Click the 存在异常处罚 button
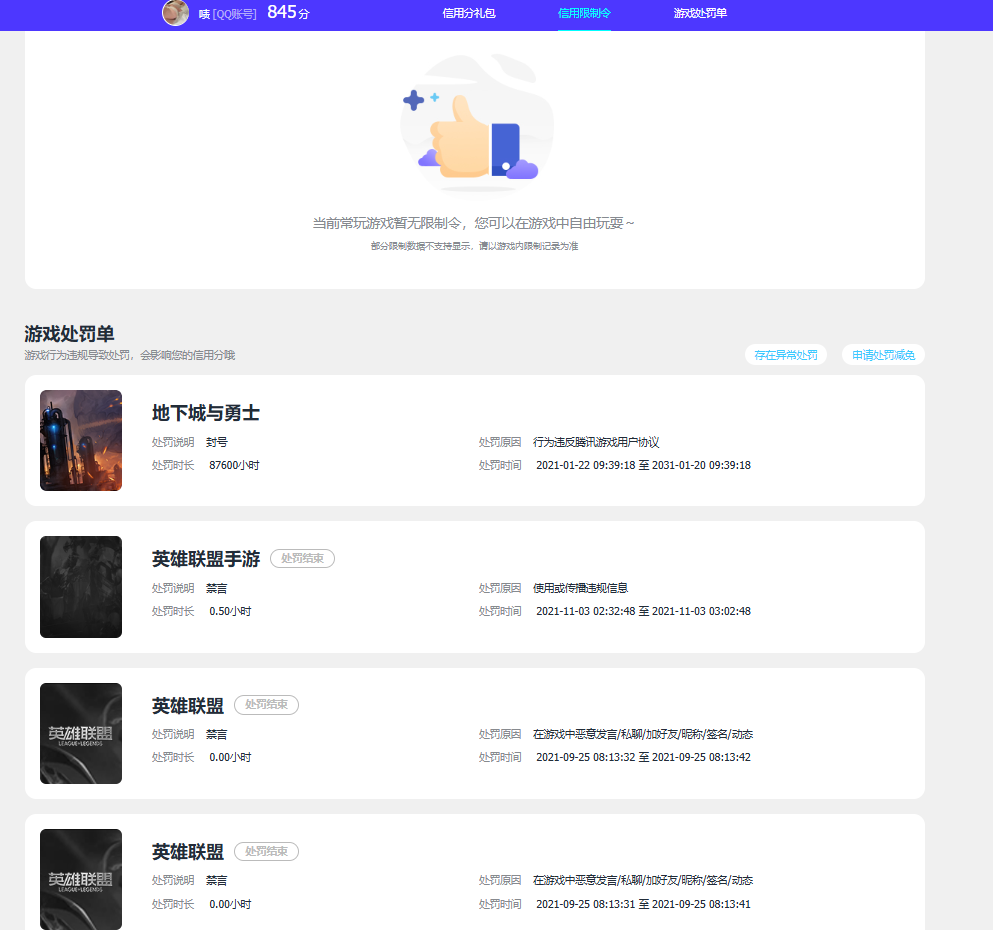 pyautogui.click(x=785, y=355)
